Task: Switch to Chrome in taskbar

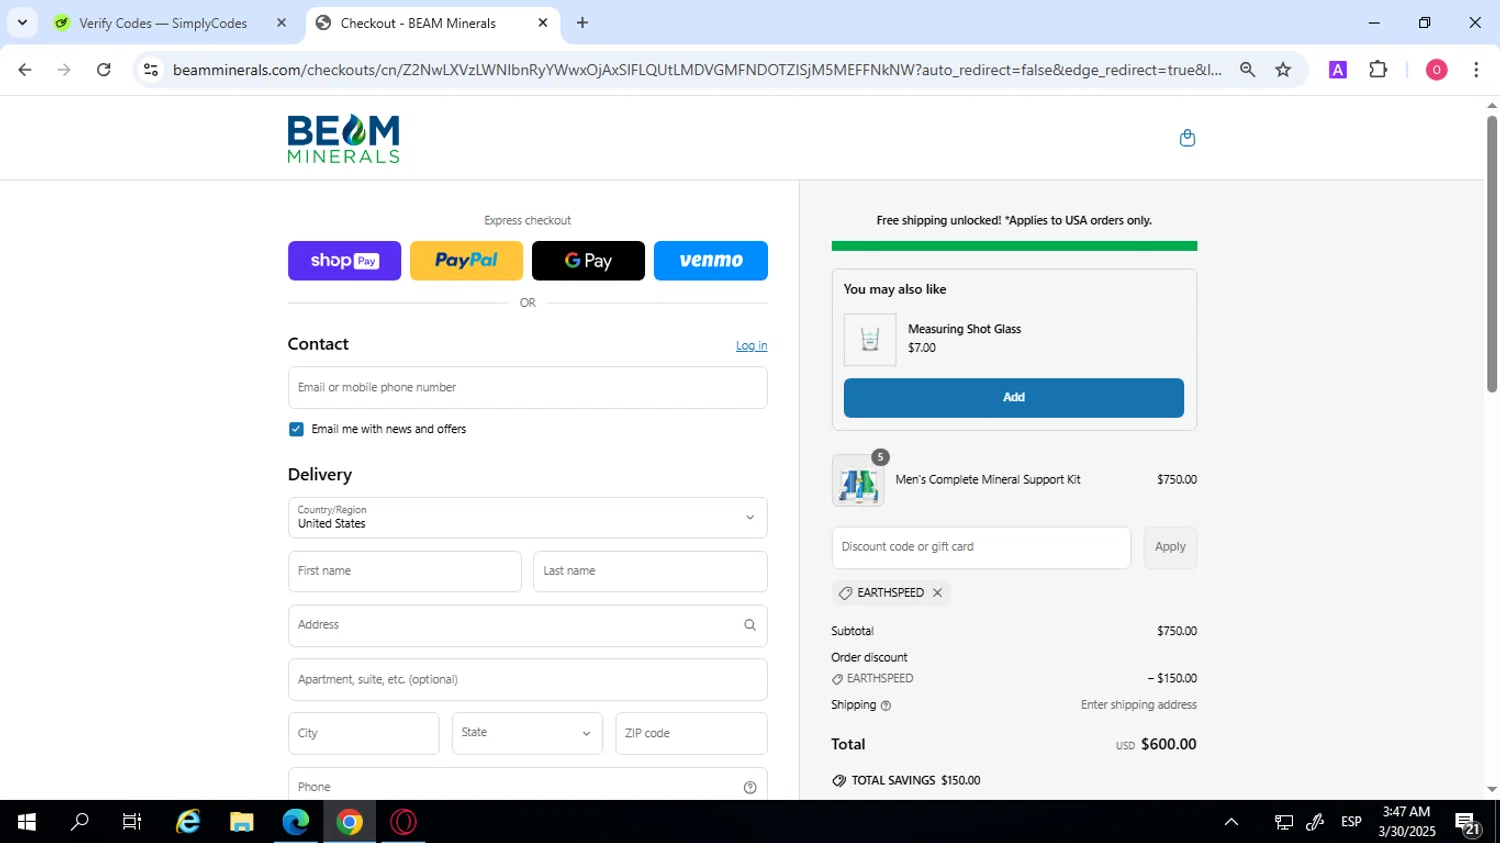Action: (350, 822)
